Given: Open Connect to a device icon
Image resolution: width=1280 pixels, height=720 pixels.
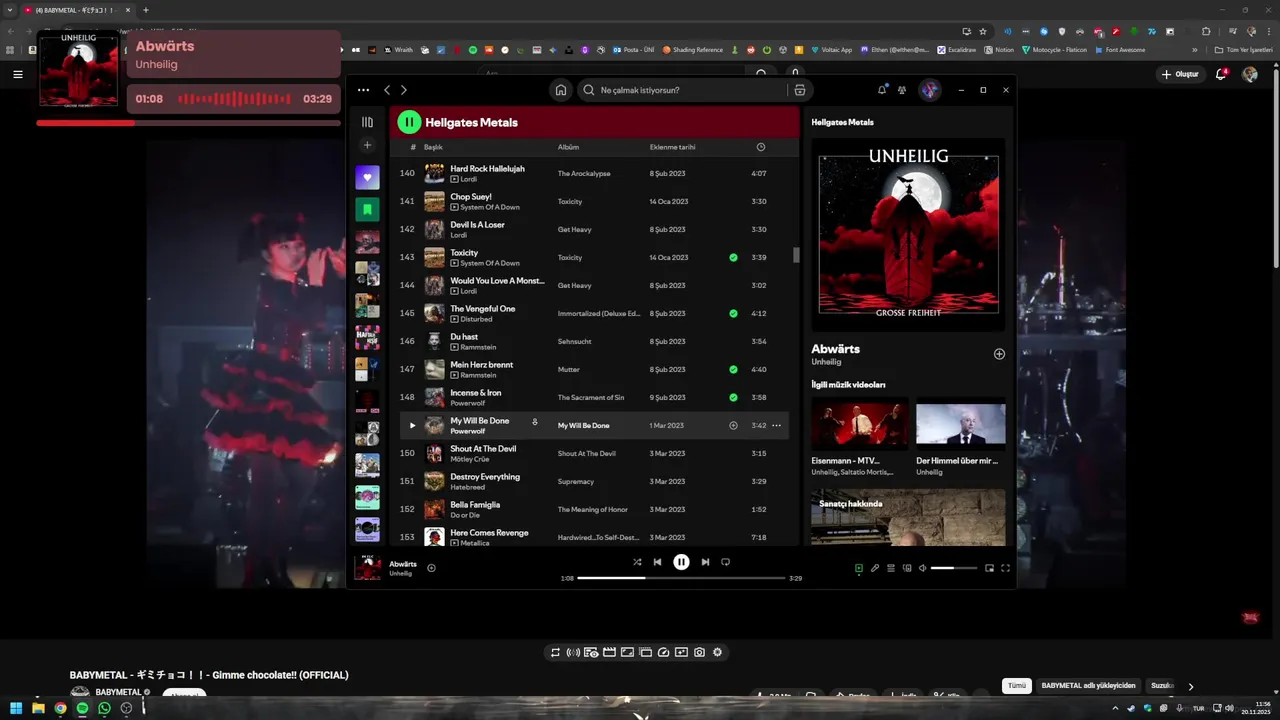Looking at the screenshot, I should tap(907, 568).
